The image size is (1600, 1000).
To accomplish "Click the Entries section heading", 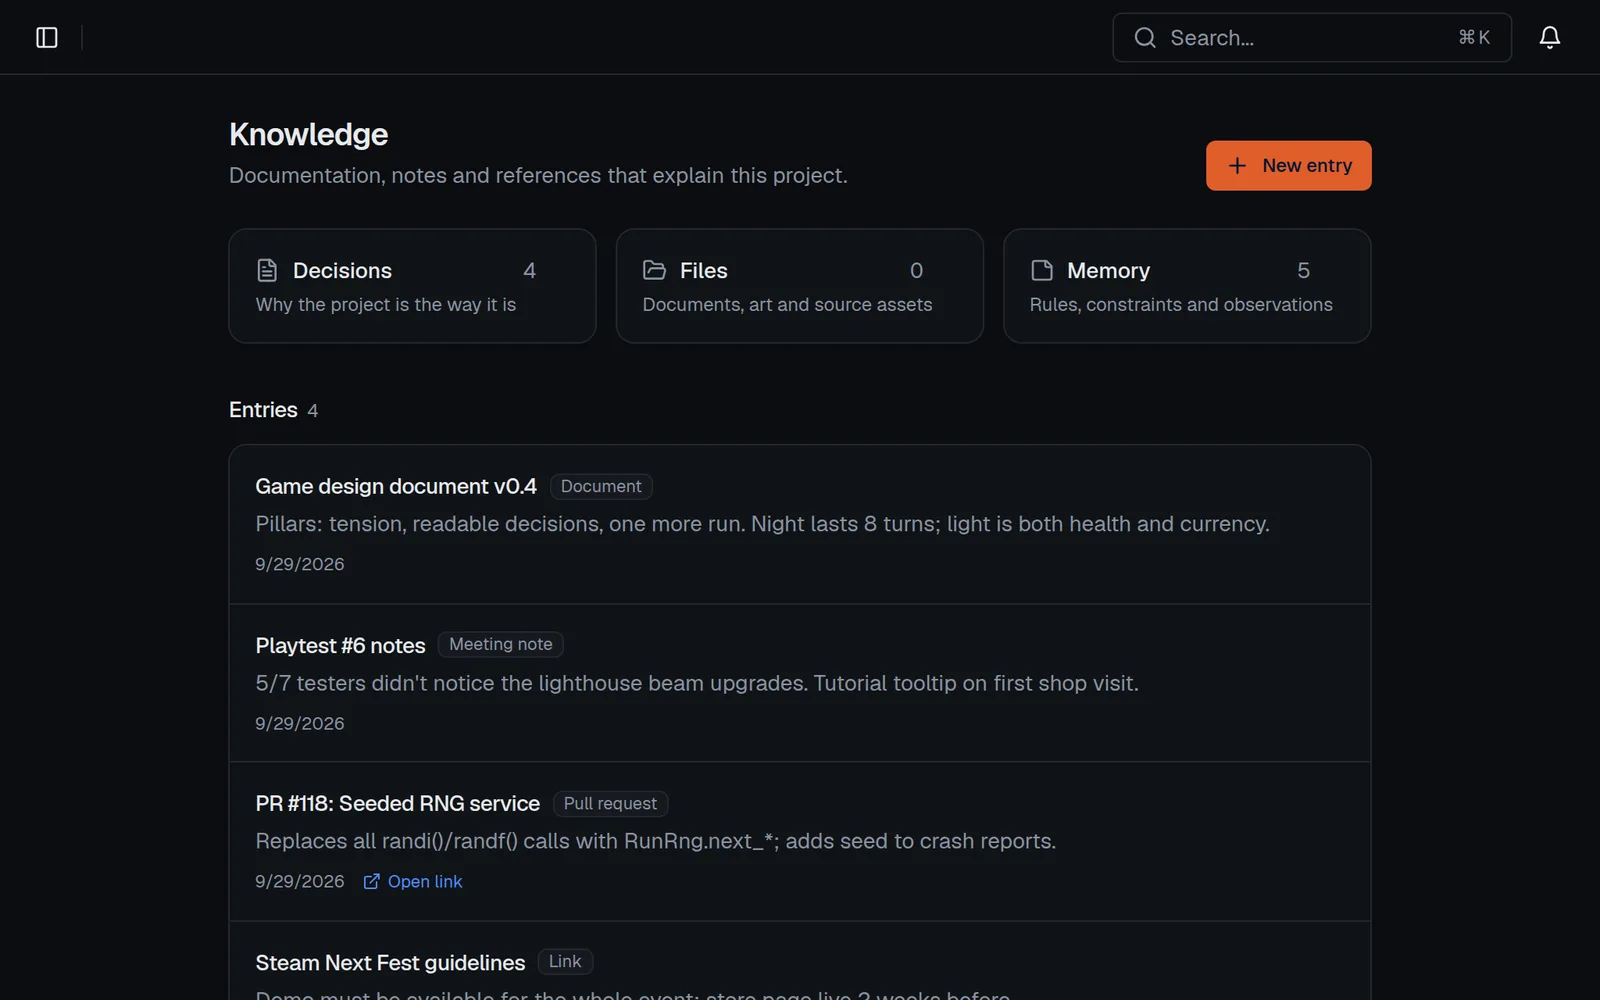I will (x=263, y=410).
